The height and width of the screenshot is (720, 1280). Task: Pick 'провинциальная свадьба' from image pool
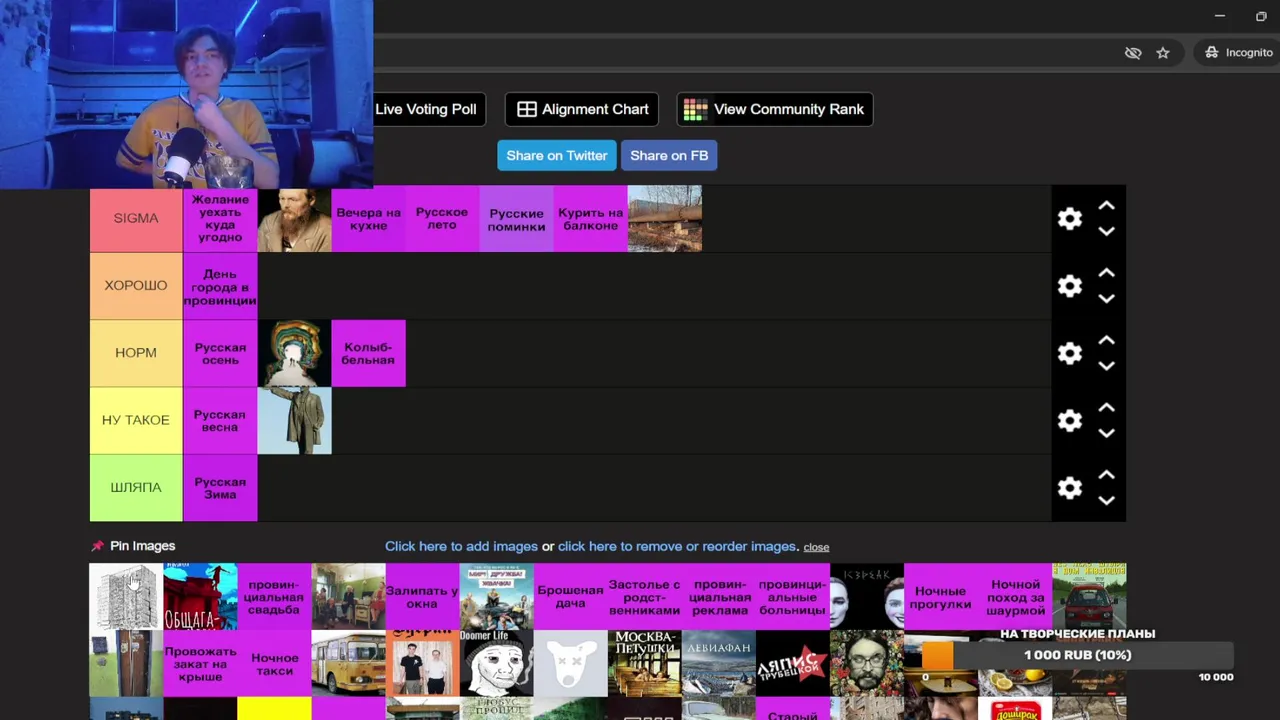tap(274, 596)
